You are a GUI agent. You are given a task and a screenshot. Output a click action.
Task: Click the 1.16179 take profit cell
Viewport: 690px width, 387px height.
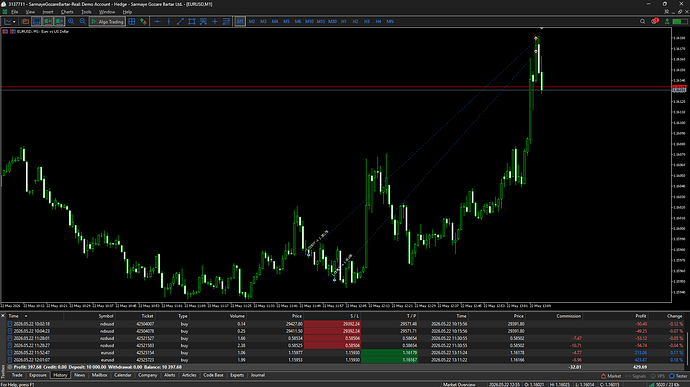click(389, 353)
